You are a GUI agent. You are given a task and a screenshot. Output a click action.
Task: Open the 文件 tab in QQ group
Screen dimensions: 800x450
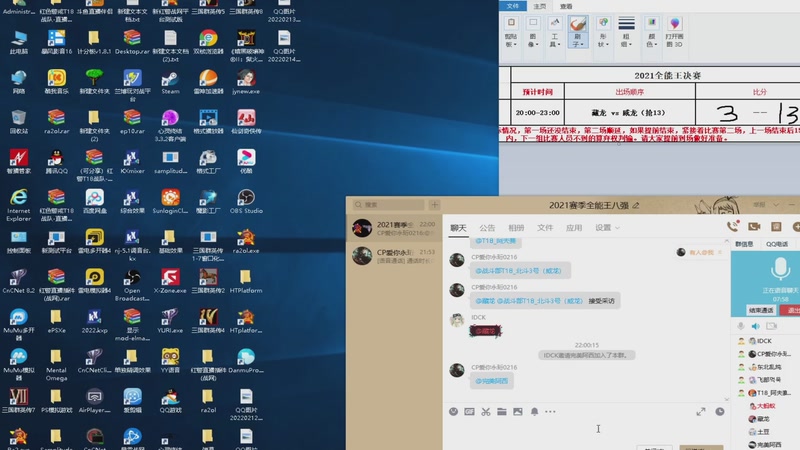point(545,228)
